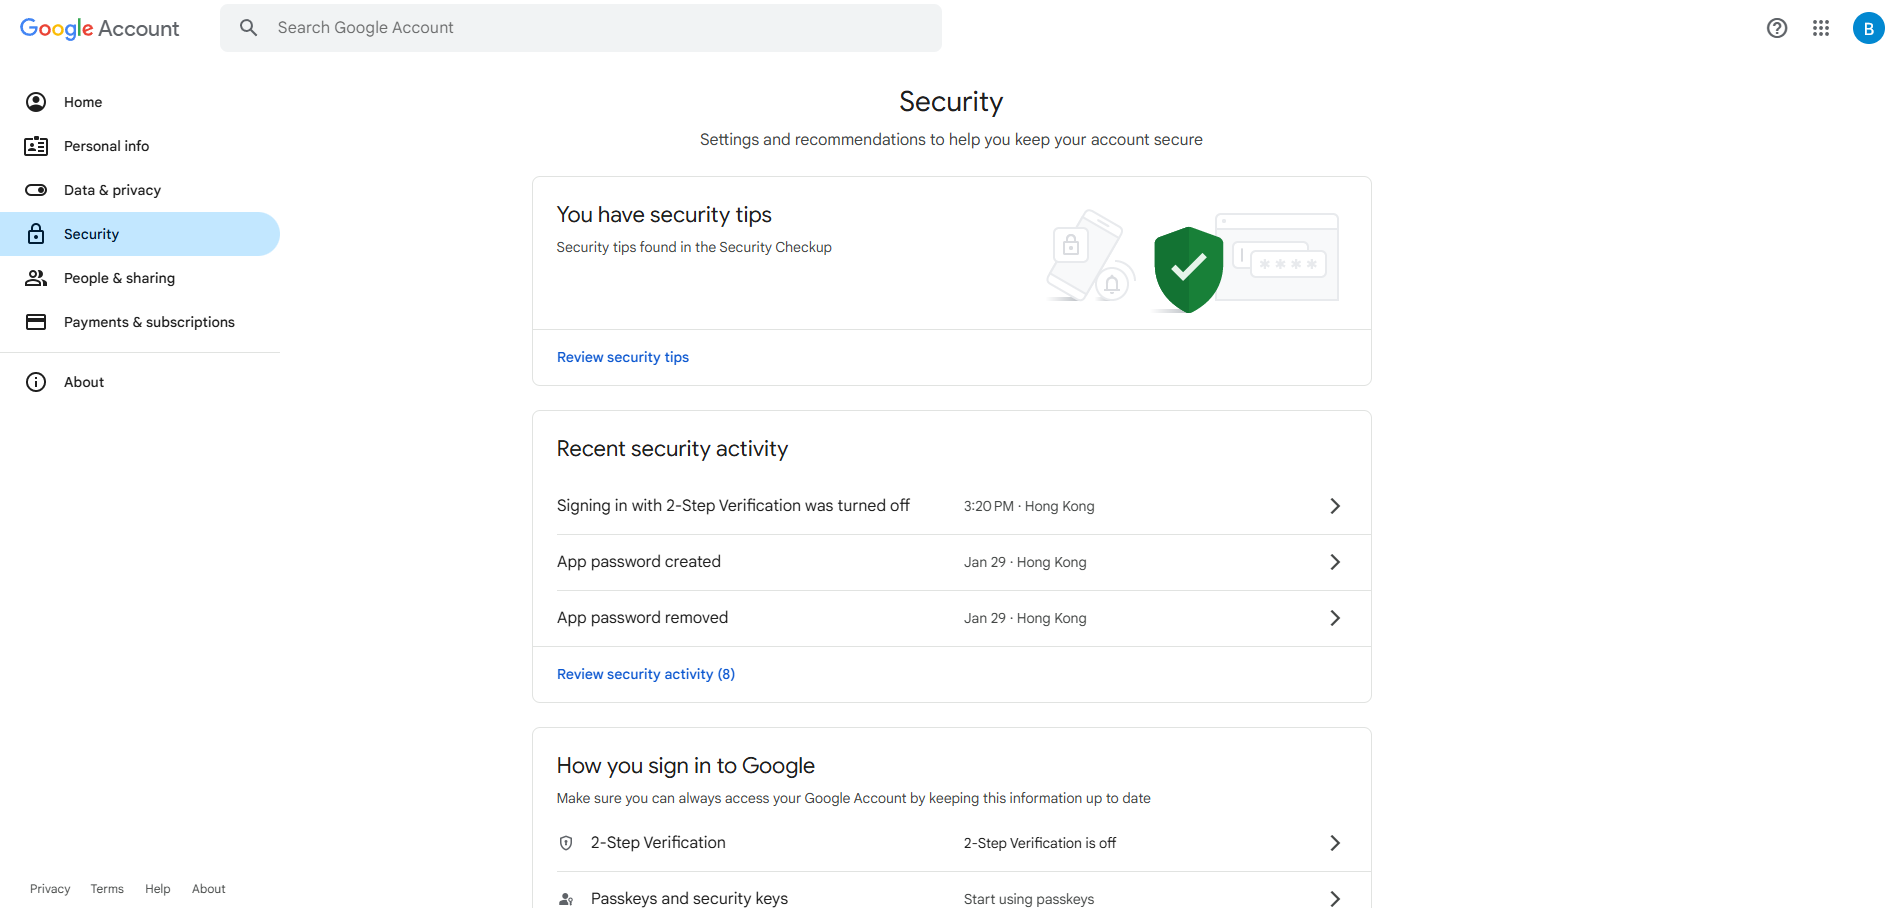
Task: Click the green security shield illustration
Action: pos(1188,269)
